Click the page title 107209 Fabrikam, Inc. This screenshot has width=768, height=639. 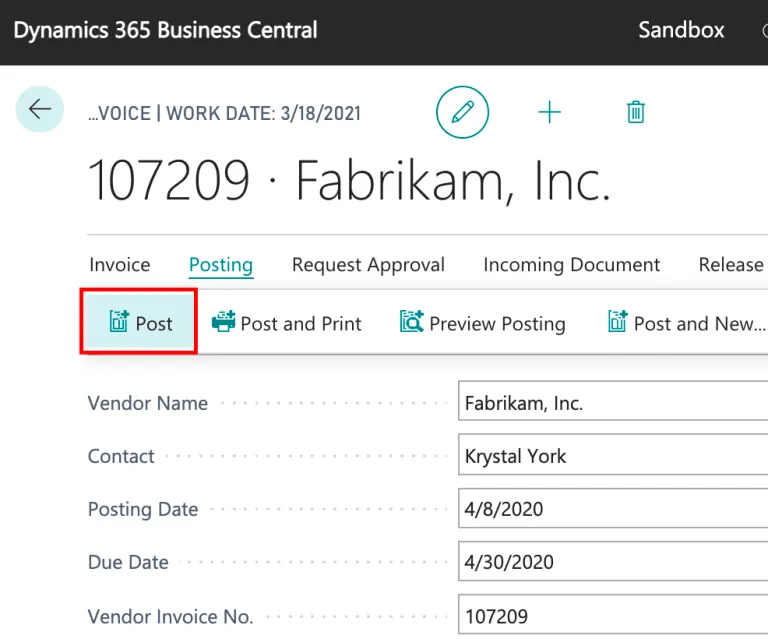(x=350, y=181)
